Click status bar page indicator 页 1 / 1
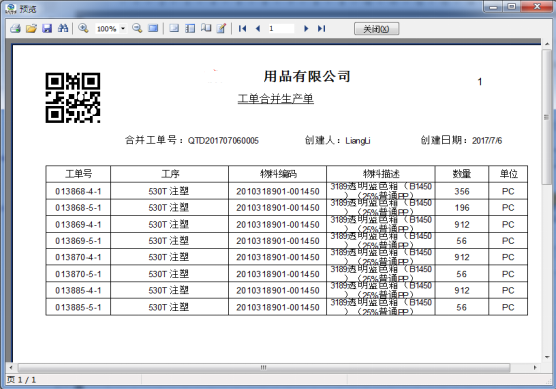Viewport: 556px width, 389px height. coord(21,380)
